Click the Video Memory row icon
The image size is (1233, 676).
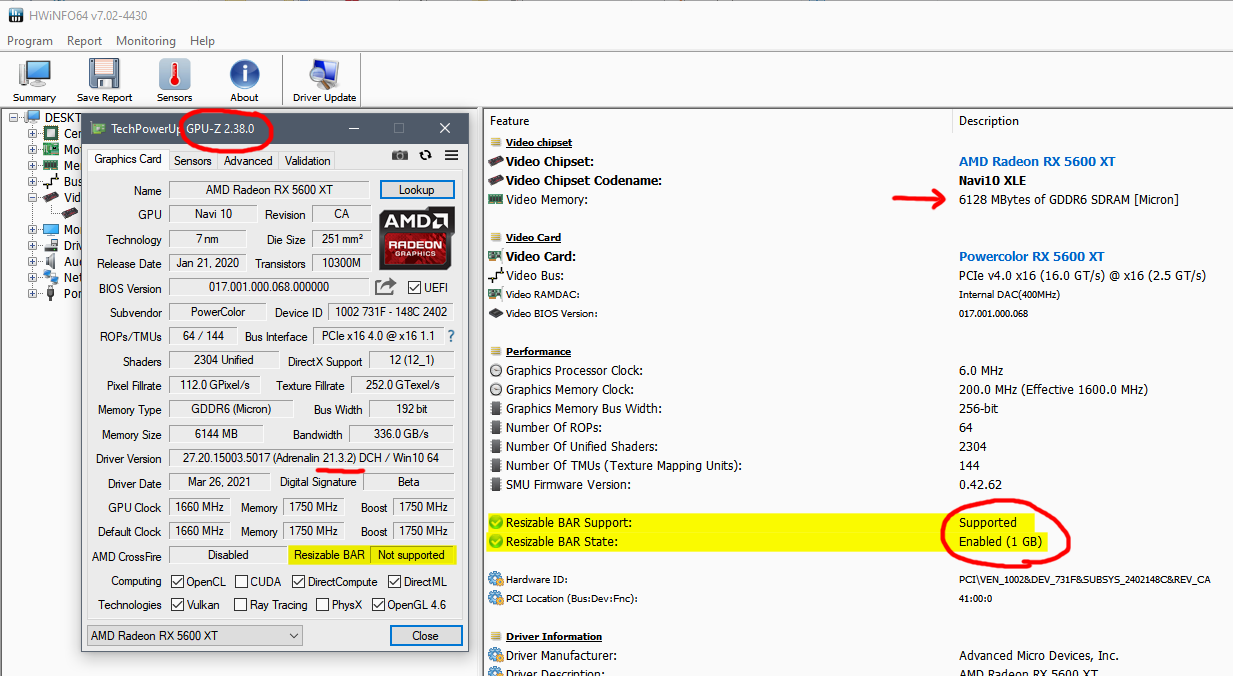(x=494, y=199)
